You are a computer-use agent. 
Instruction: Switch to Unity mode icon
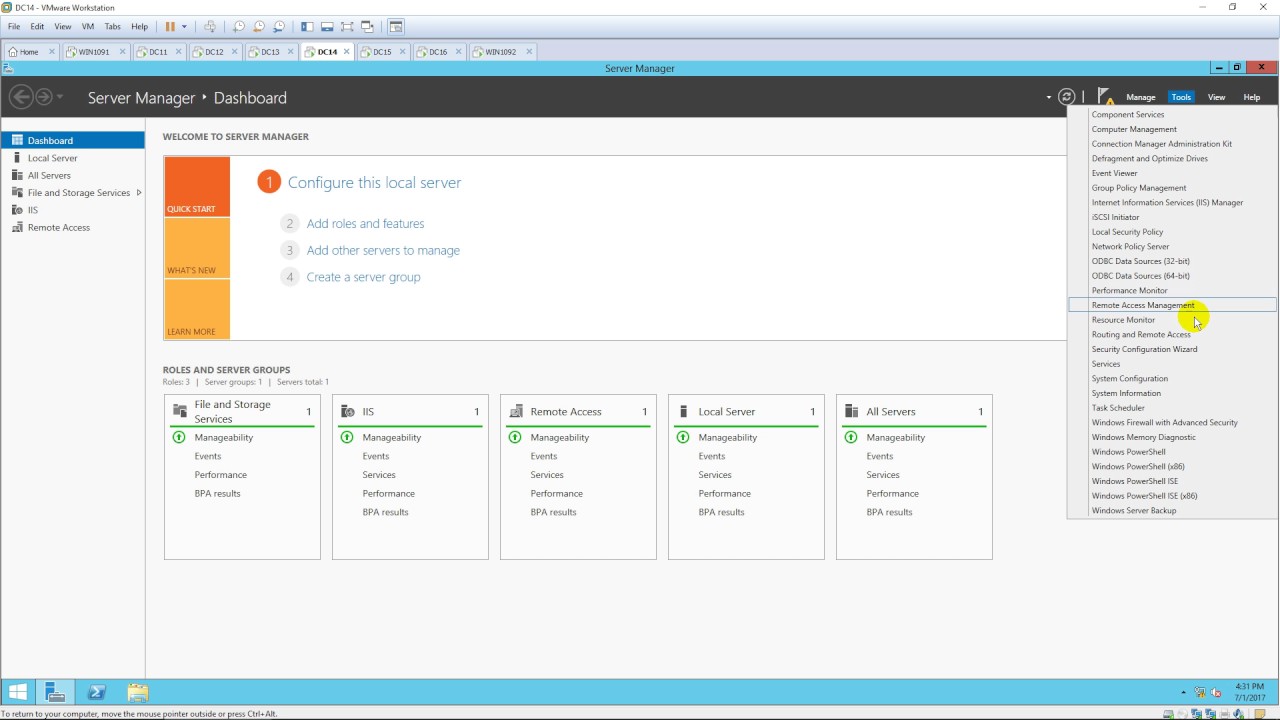click(367, 26)
